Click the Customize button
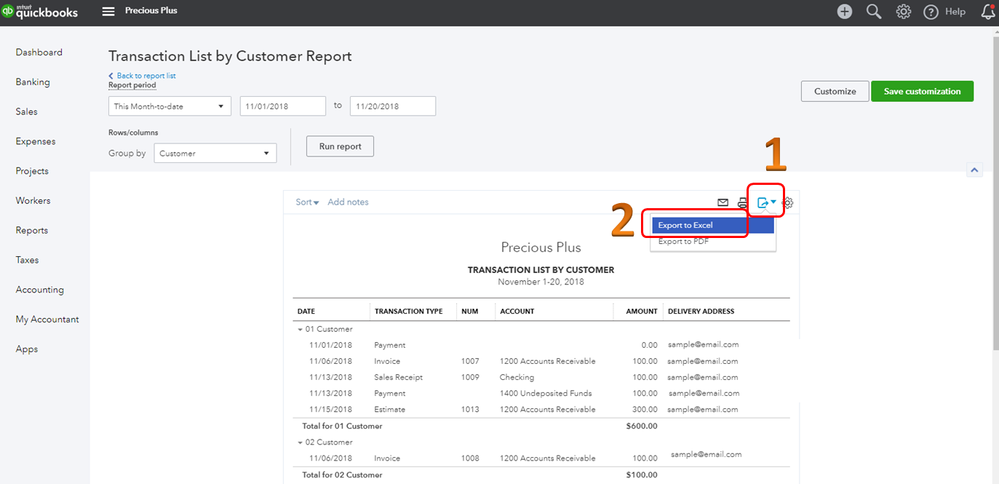This screenshot has height=484, width=999. click(835, 91)
